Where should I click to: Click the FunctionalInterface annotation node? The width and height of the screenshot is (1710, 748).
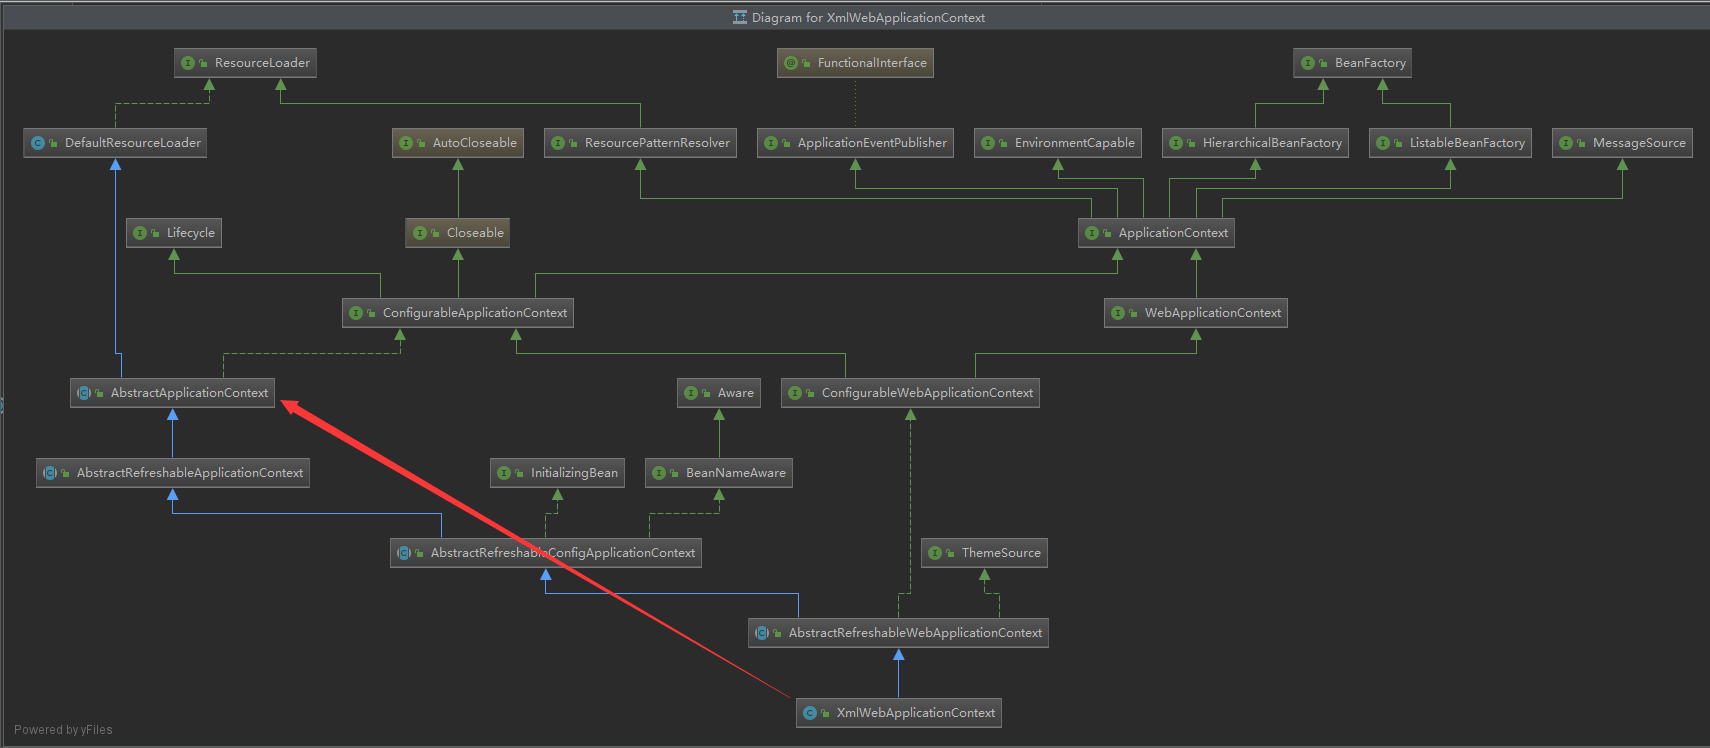pyautogui.click(x=855, y=63)
